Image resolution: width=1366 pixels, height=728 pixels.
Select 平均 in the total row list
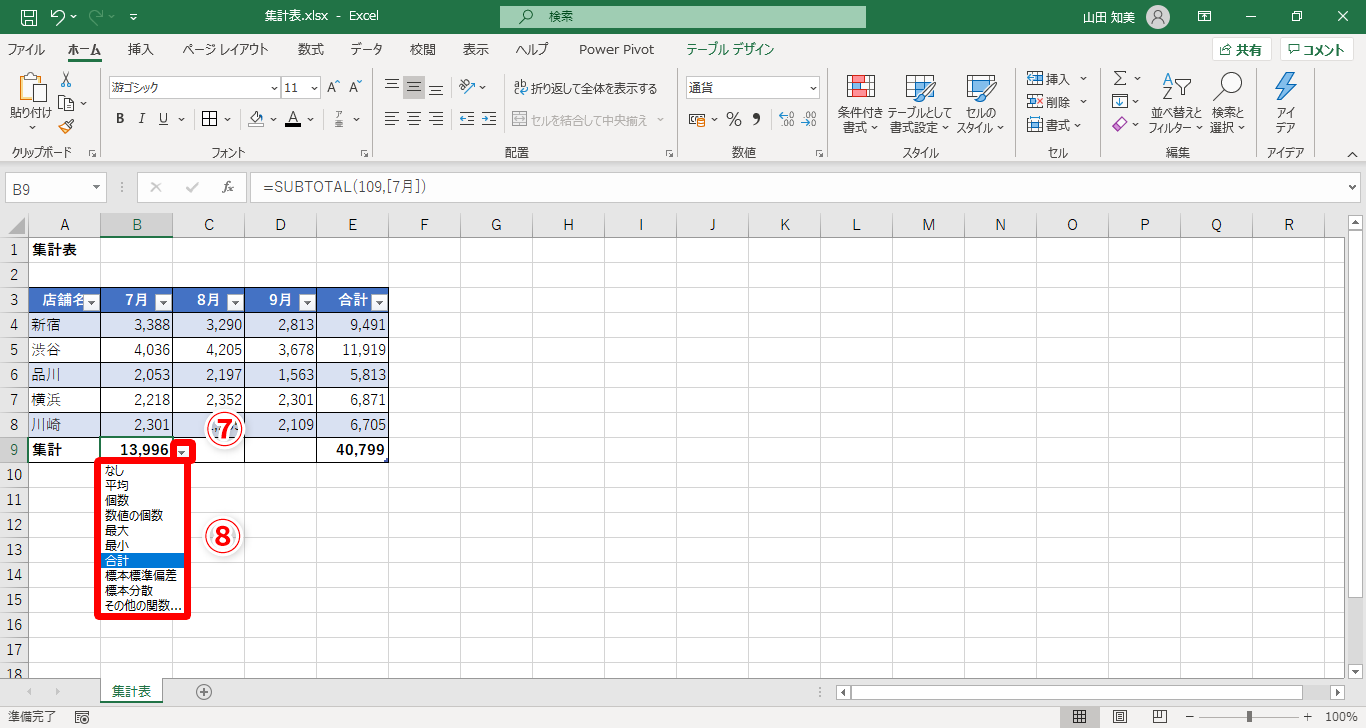142,485
